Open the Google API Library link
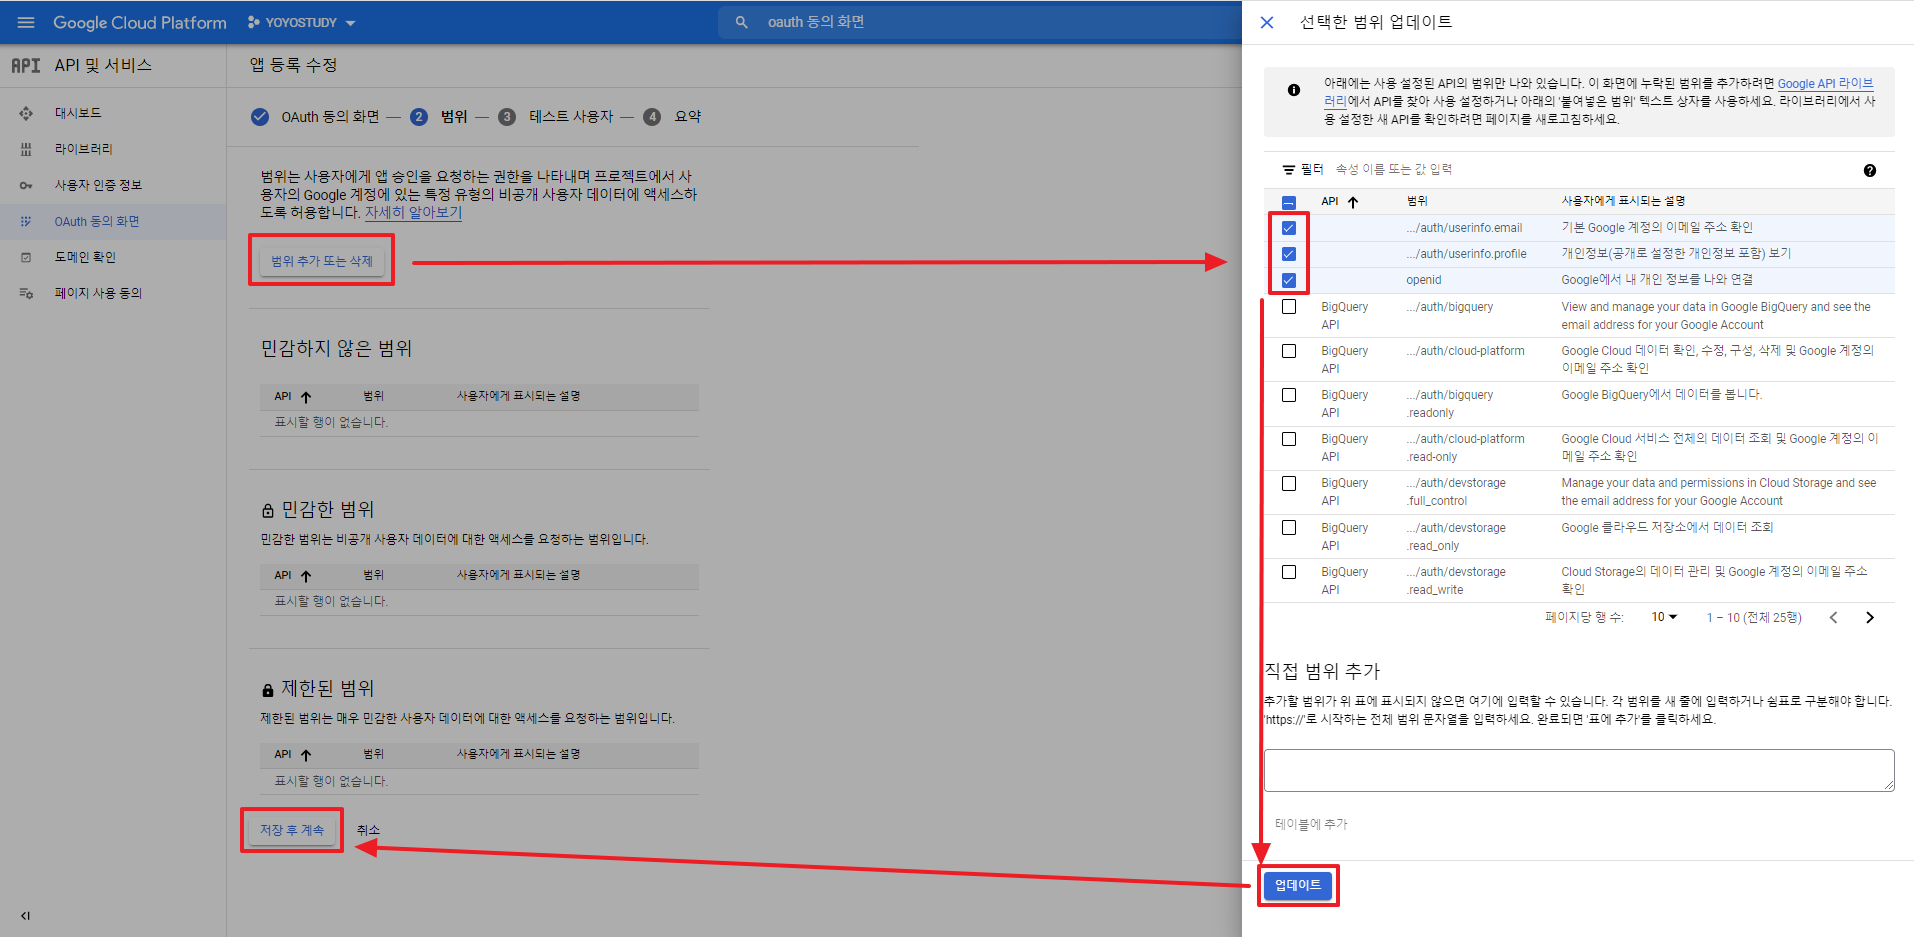This screenshot has height=937, width=1914. [x=1825, y=84]
